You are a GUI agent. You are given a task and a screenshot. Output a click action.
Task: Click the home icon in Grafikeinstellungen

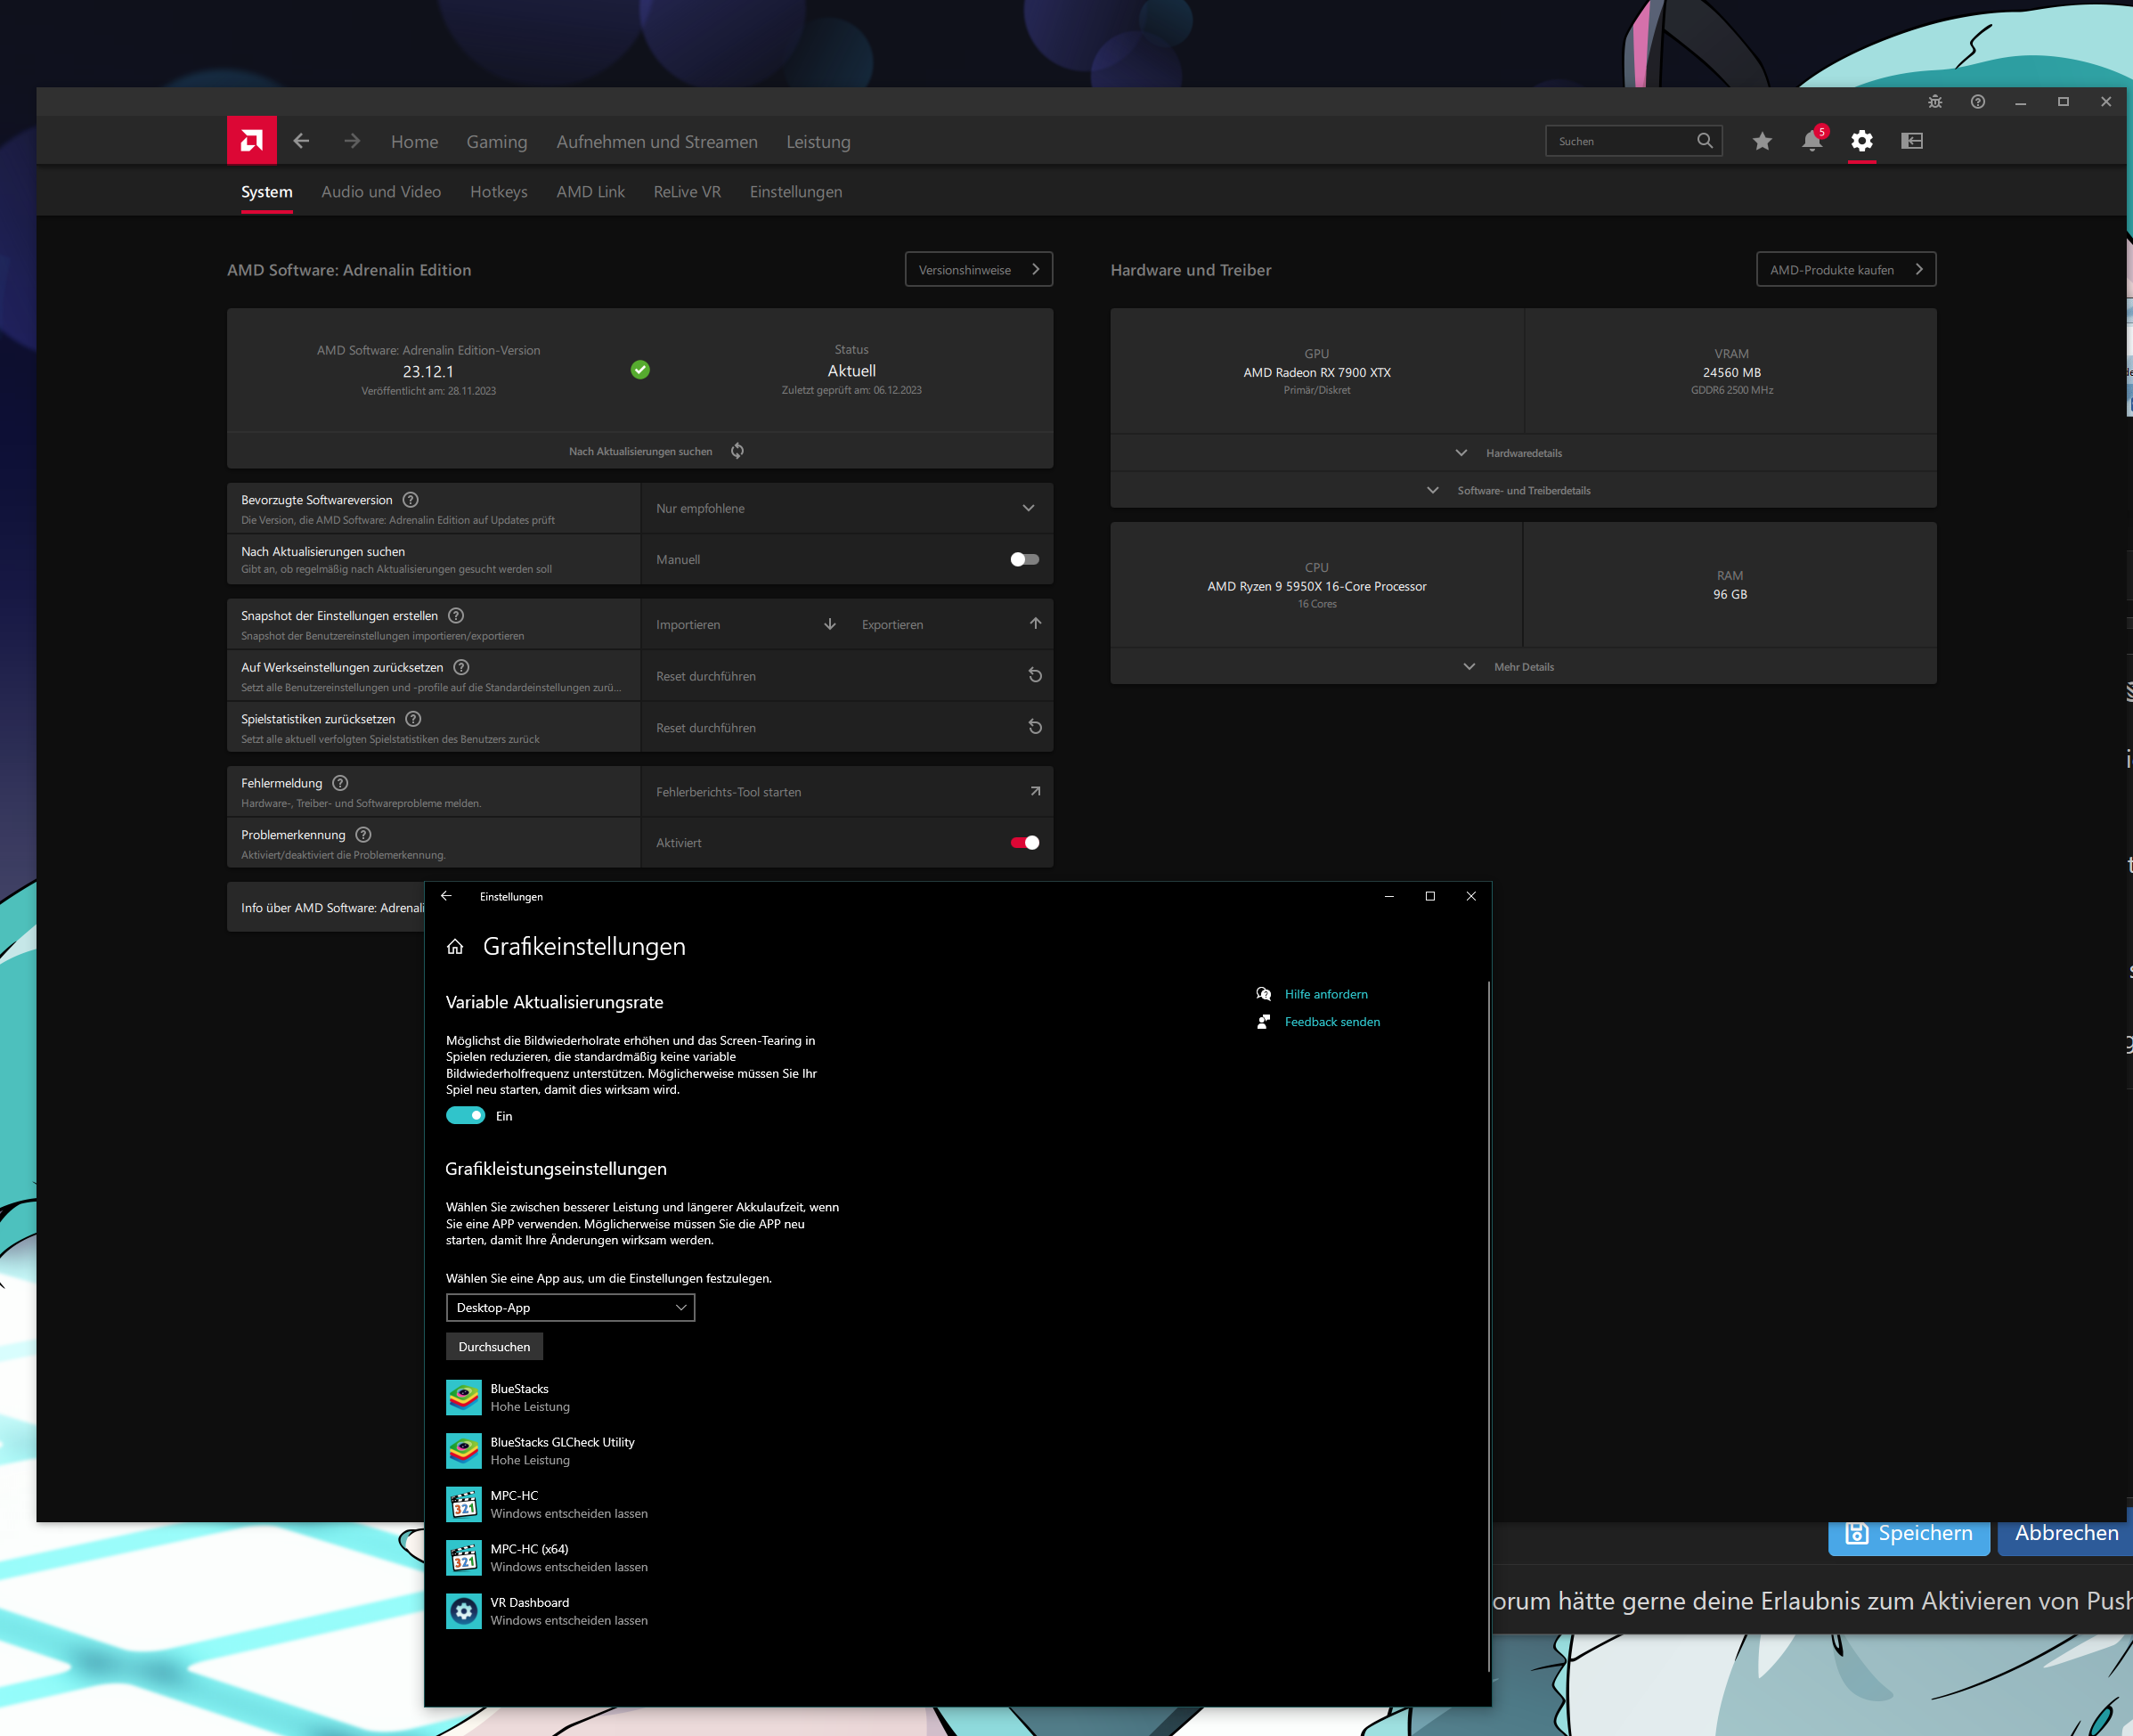coord(455,947)
